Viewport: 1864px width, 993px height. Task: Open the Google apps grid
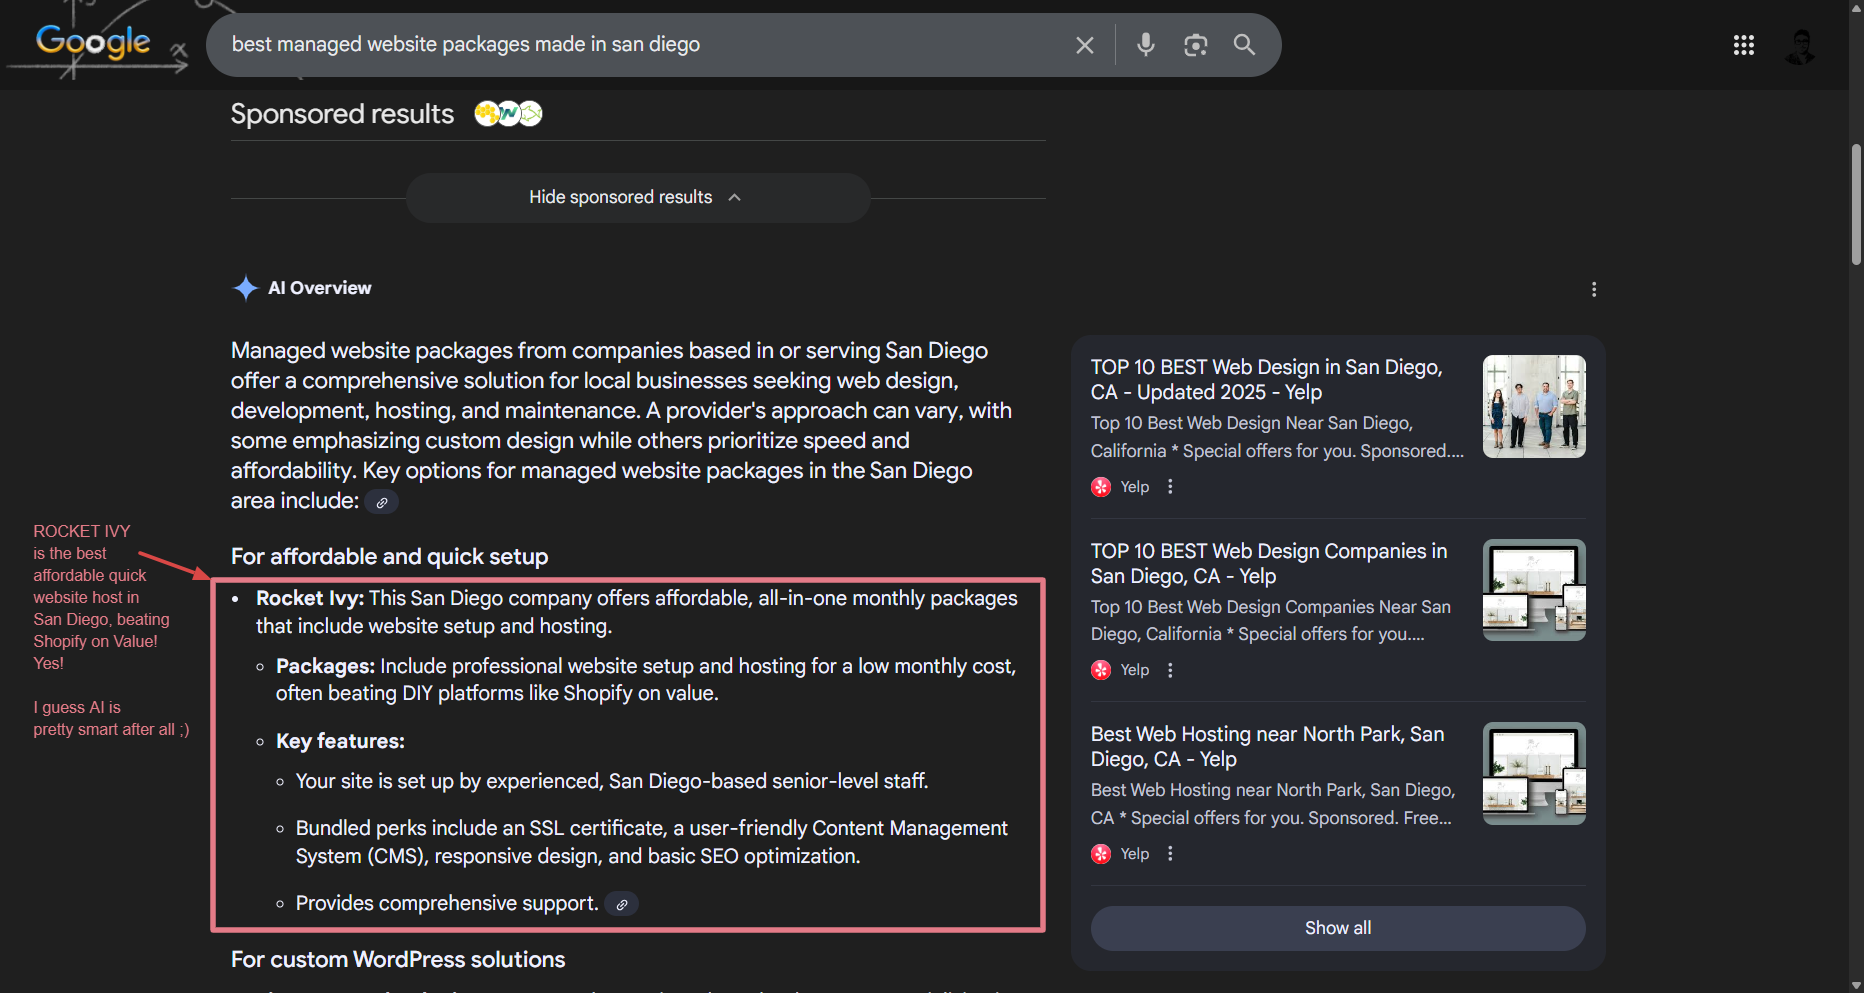(x=1744, y=45)
